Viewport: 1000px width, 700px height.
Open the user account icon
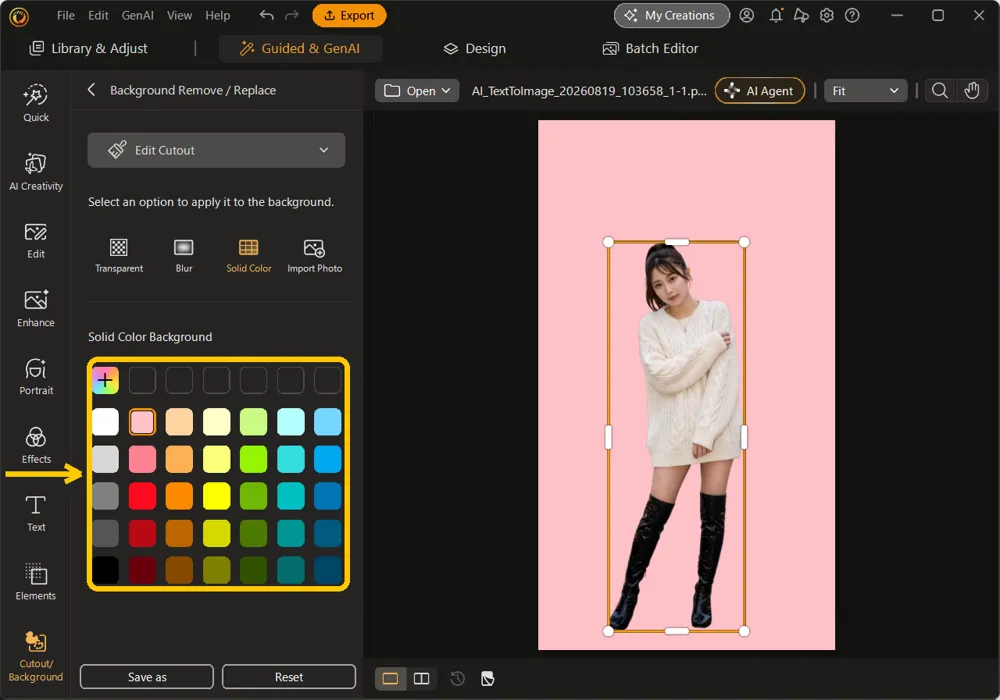(x=746, y=15)
